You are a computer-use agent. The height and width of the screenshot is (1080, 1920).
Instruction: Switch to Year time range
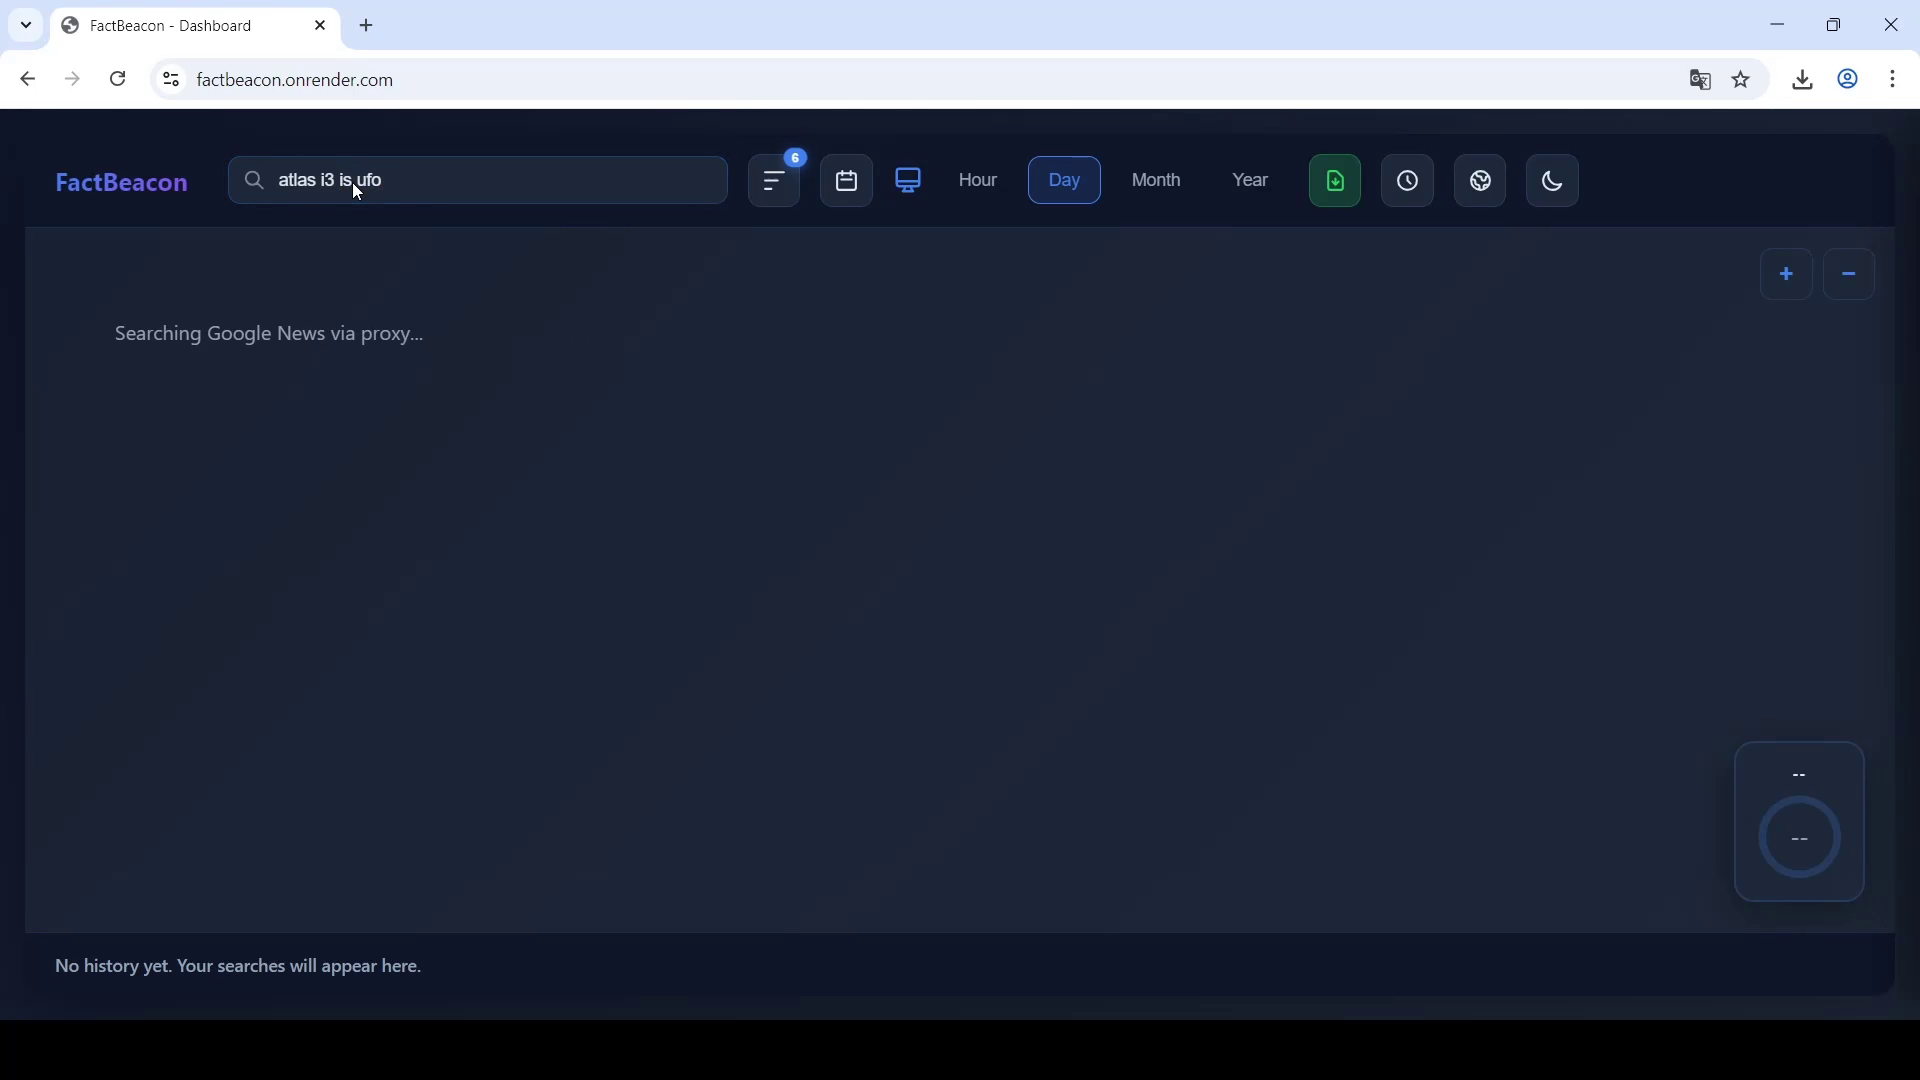(x=1250, y=181)
